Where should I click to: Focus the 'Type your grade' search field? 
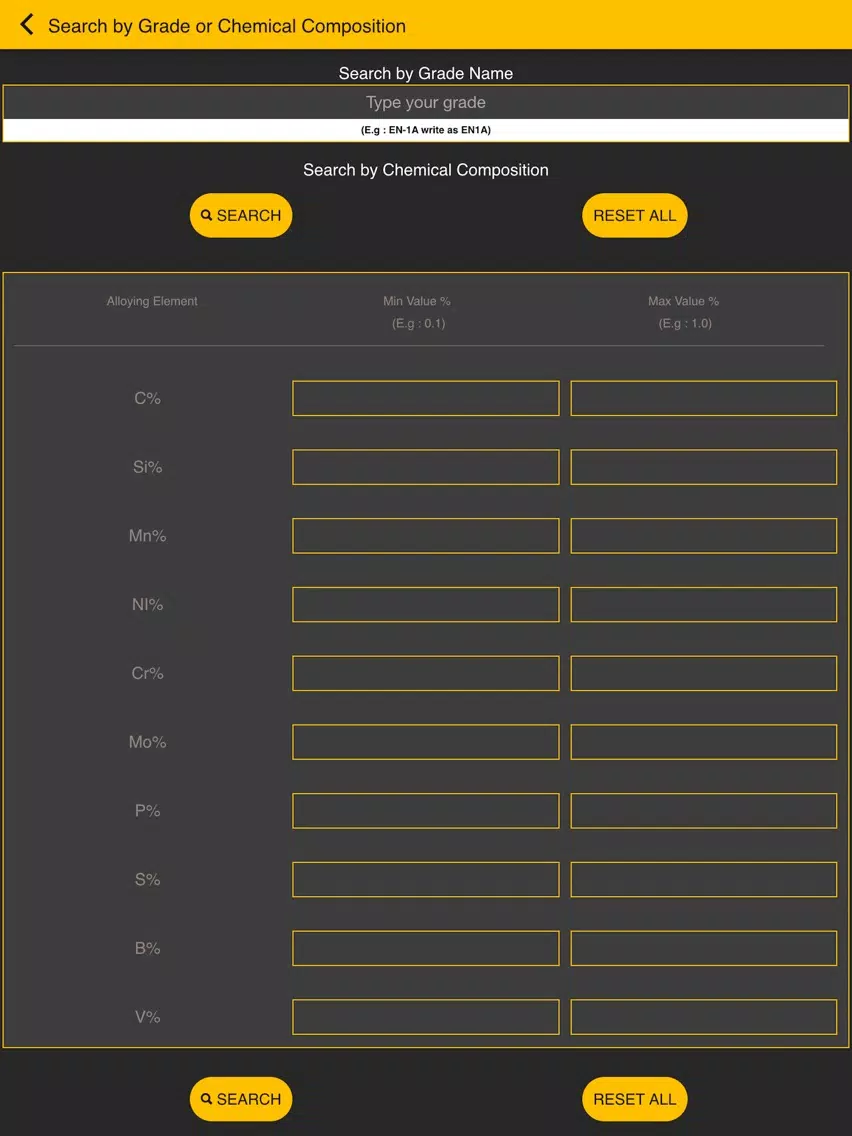[426, 103]
